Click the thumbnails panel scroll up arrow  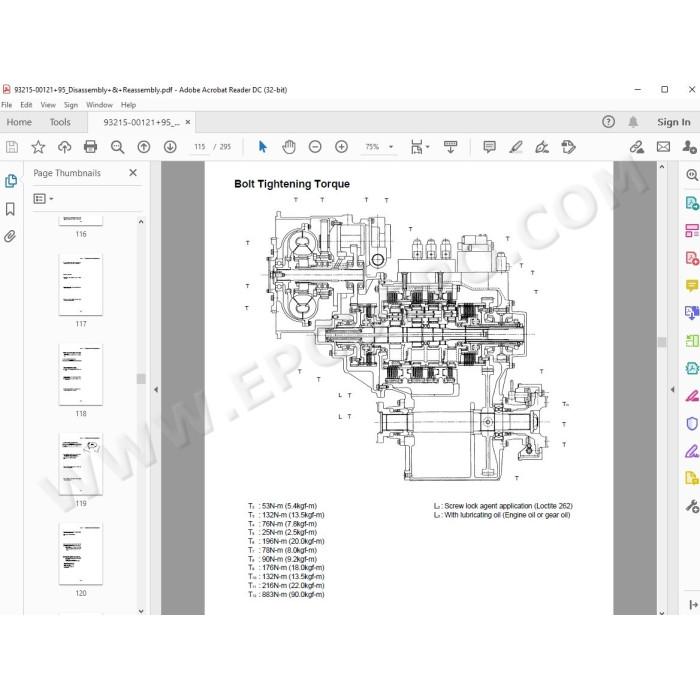tap(141, 222)
